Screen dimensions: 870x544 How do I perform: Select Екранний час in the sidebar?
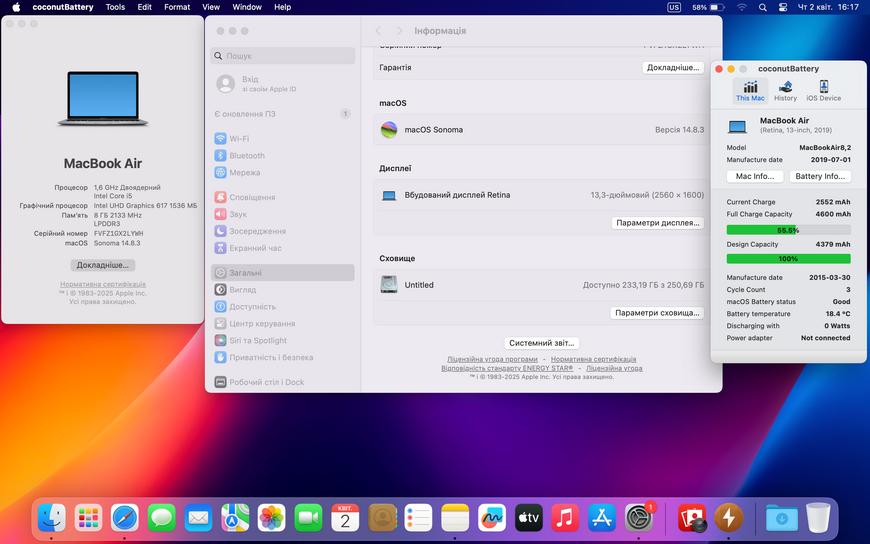coord(283,248)
